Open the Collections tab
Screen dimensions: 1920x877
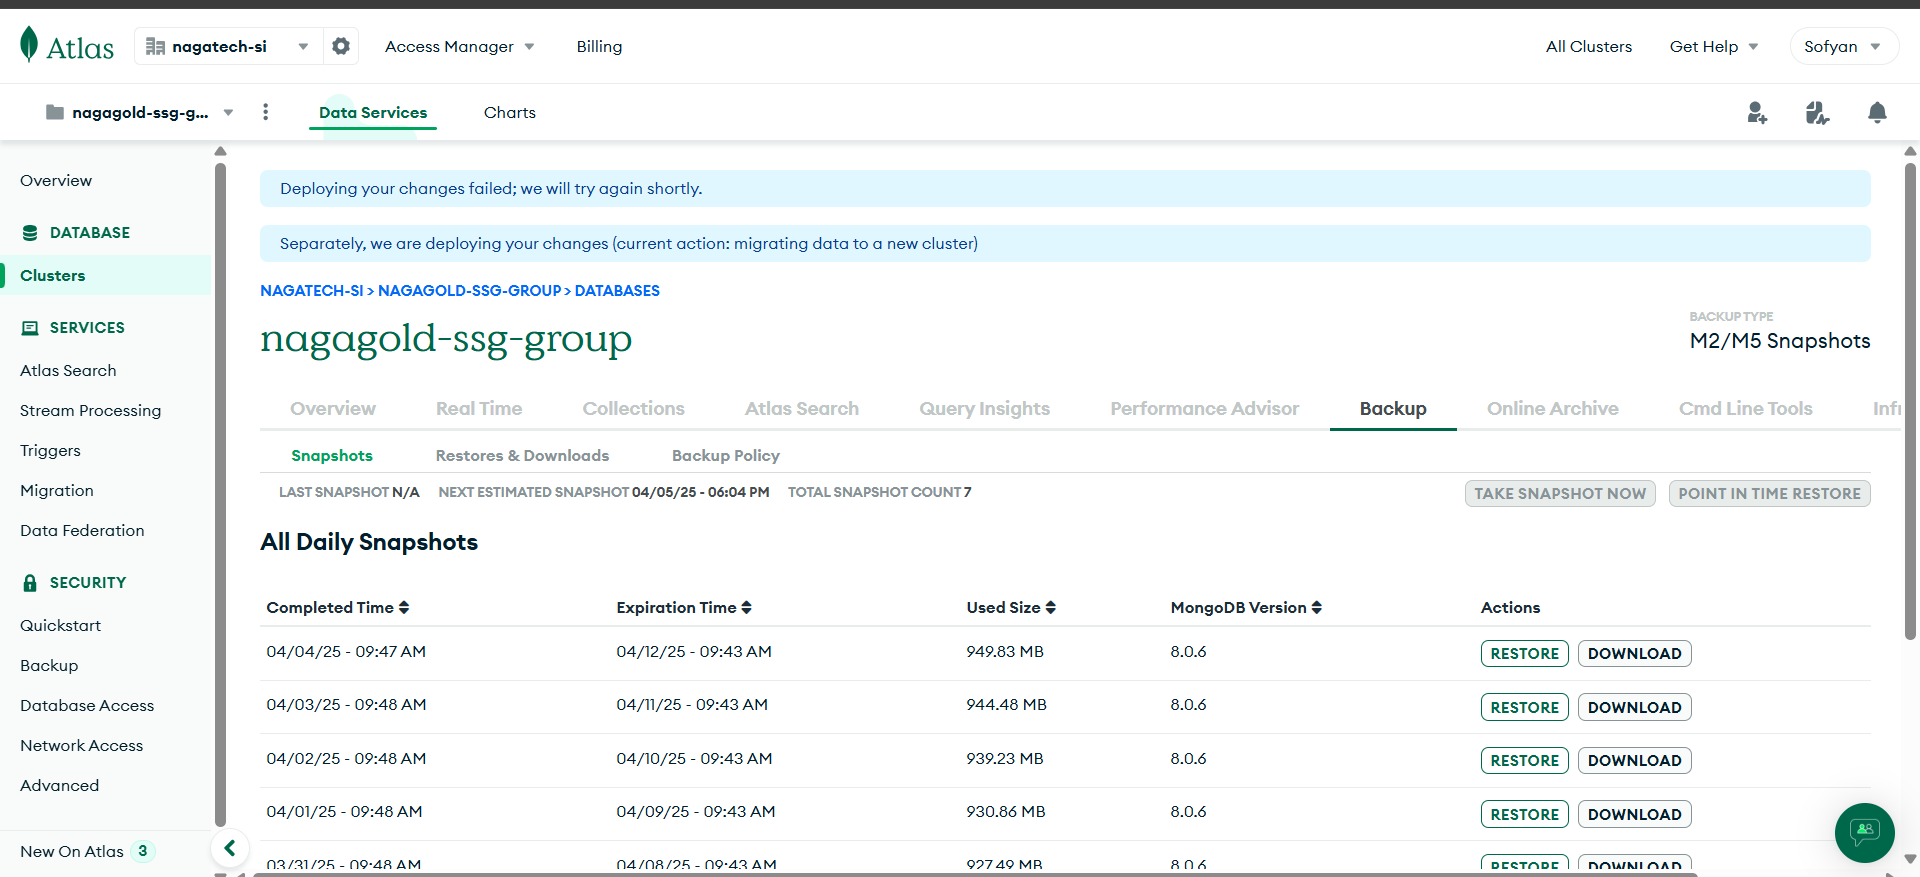click(633, 408)
